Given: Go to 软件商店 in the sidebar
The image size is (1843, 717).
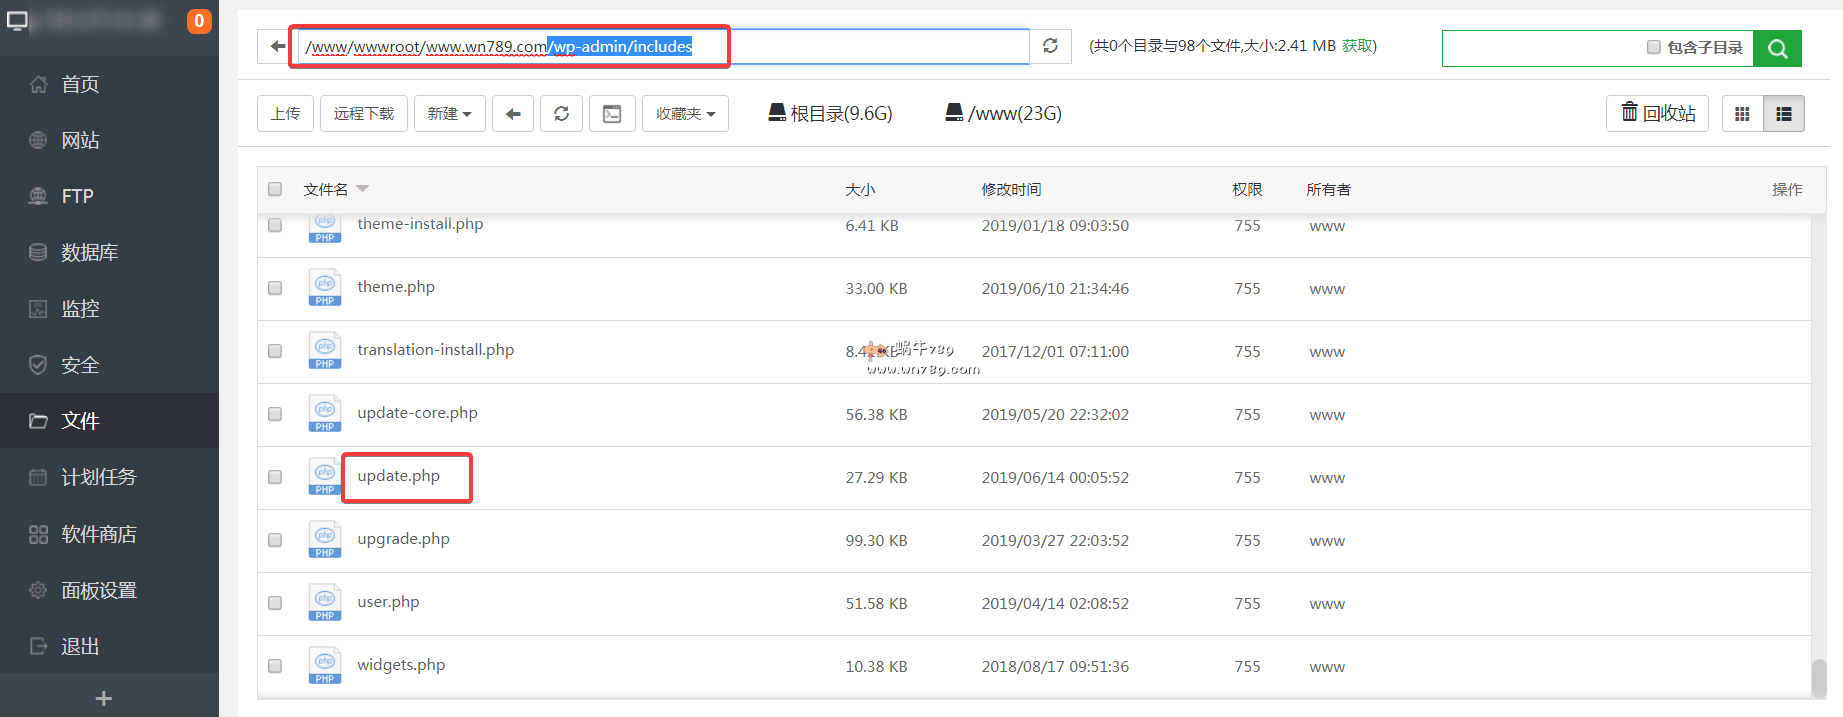Looking at the screenshot, I should point(98,534).
